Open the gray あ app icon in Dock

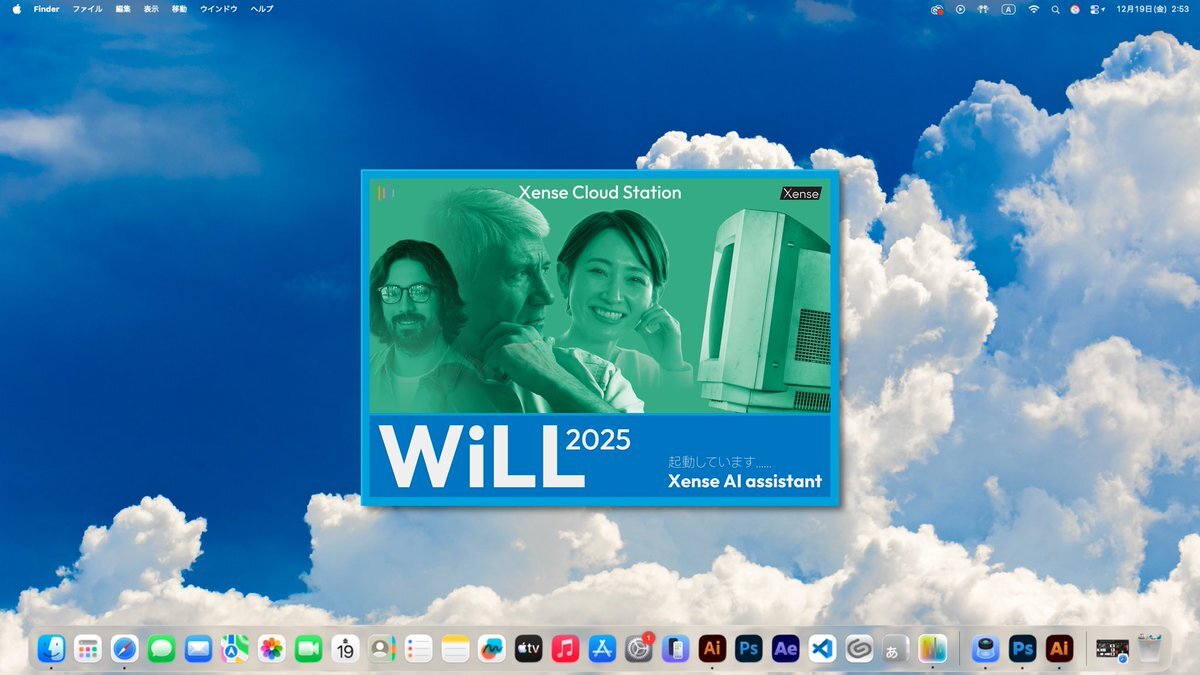tap(895, 649)
